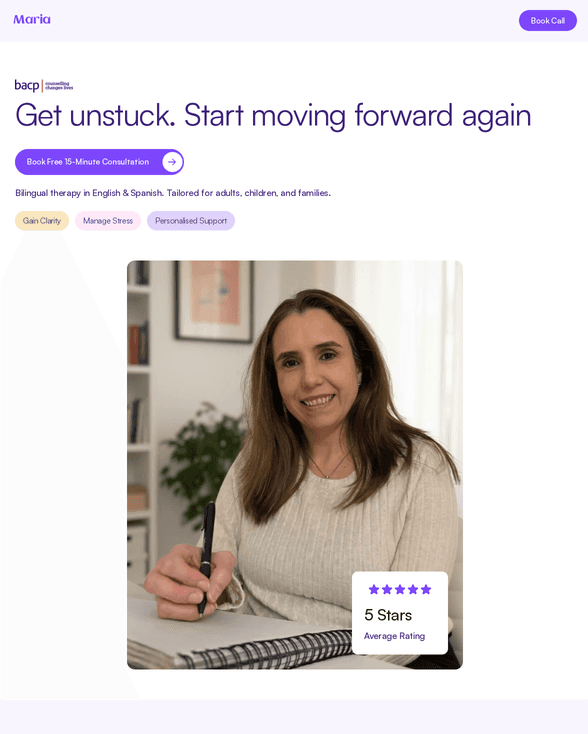Click the fourth star in rating card
Screen dimensions: 588x734
click(413, 589)
